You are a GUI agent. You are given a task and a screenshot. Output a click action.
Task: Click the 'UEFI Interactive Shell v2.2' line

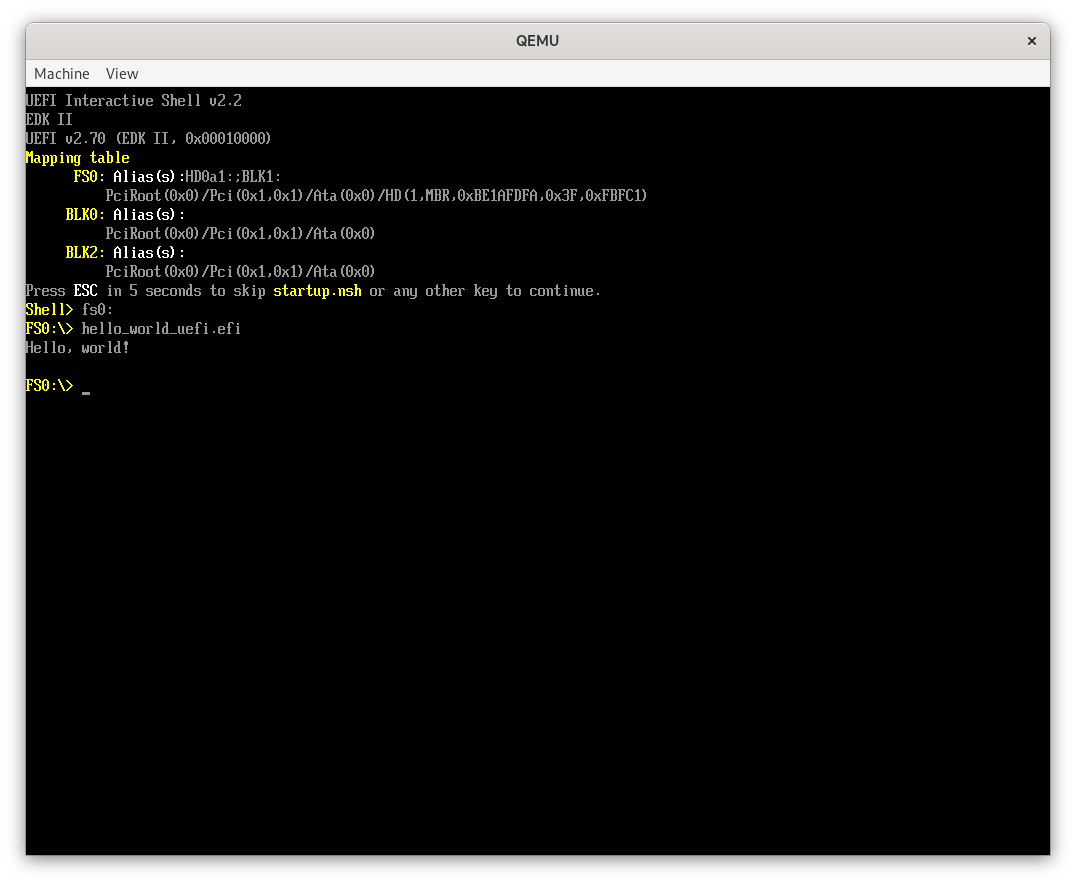click(x=134, y=101)
